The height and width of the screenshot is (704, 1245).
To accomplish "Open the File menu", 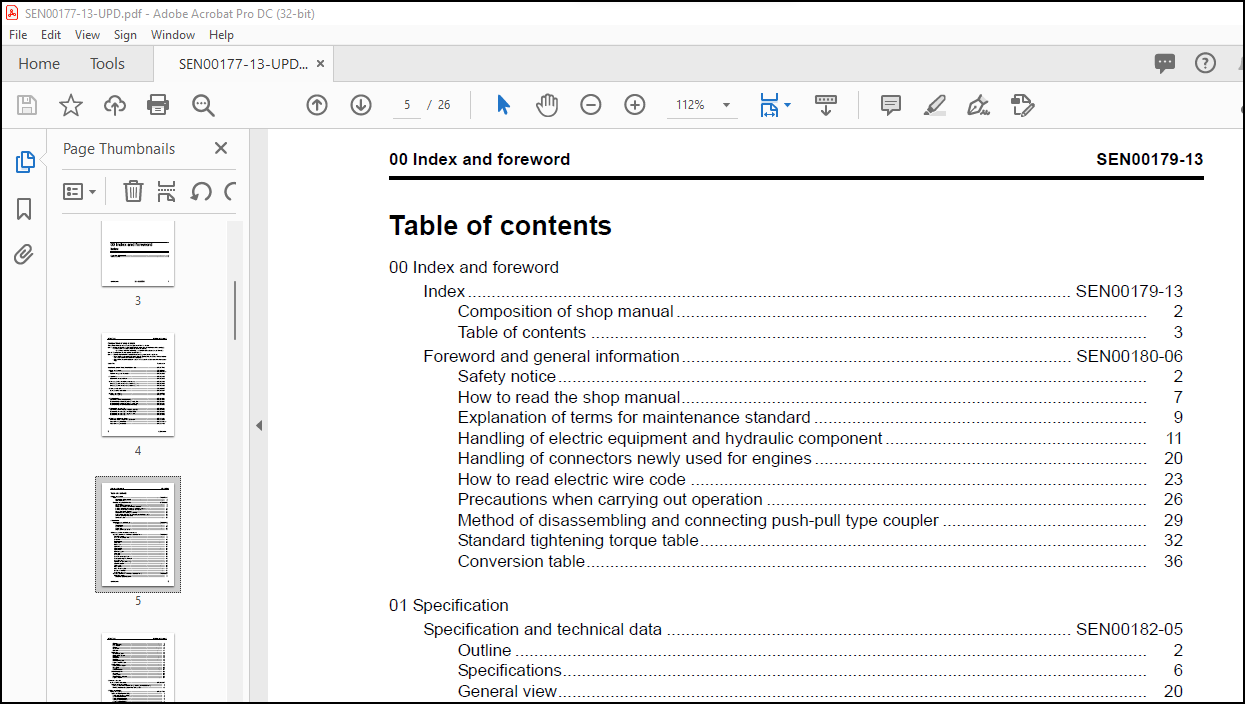I will click(x=18, y=34).
